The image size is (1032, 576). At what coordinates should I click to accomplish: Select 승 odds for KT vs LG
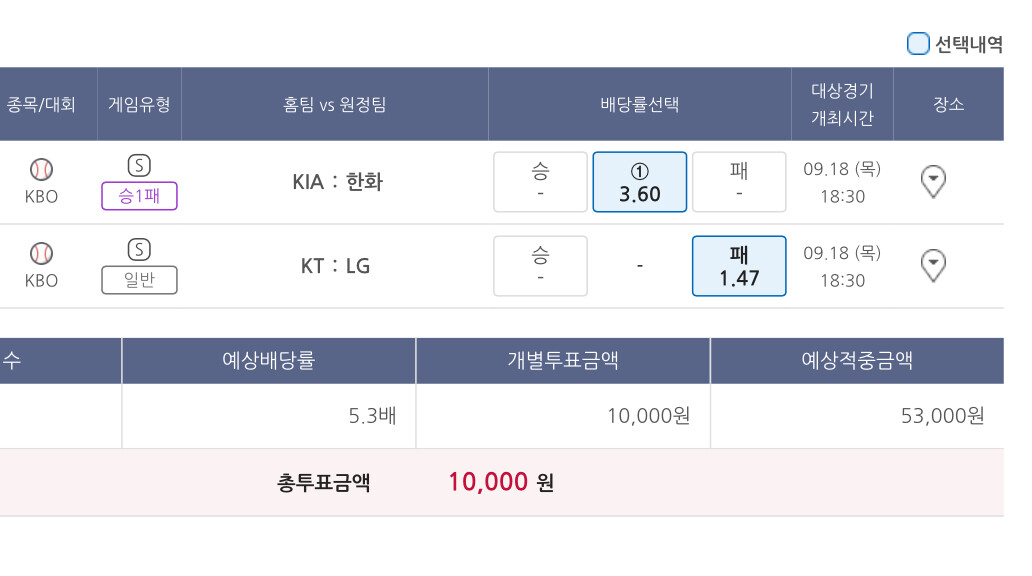540,266
